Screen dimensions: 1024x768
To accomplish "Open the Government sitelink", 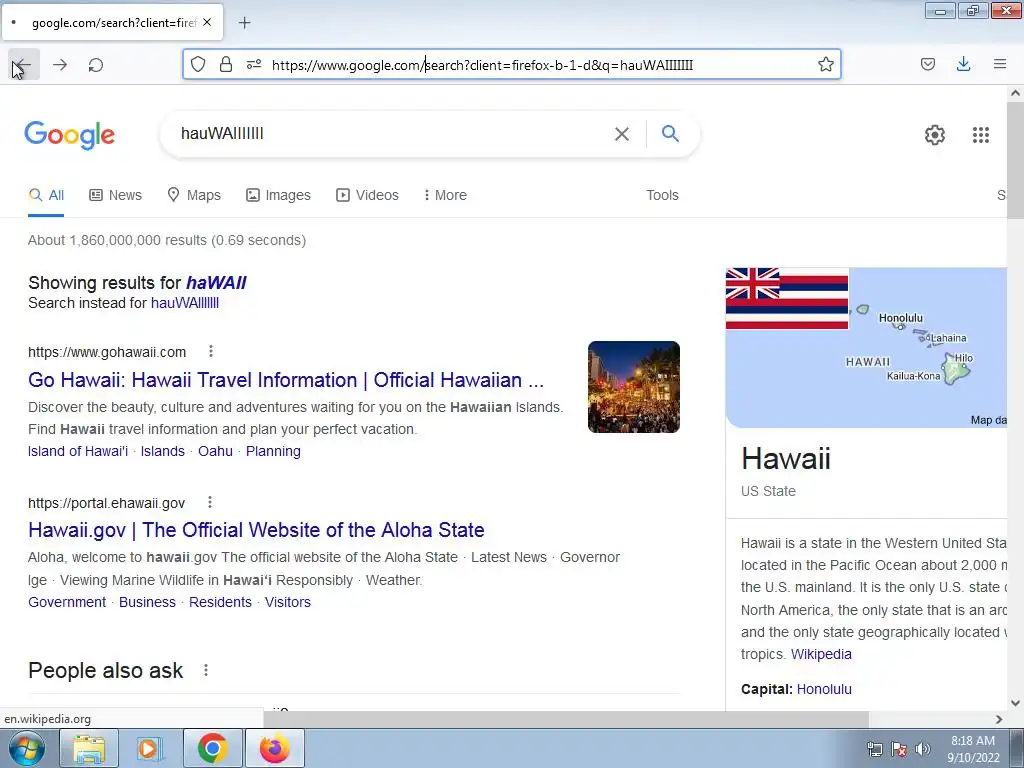I will (x=67, y=602).
